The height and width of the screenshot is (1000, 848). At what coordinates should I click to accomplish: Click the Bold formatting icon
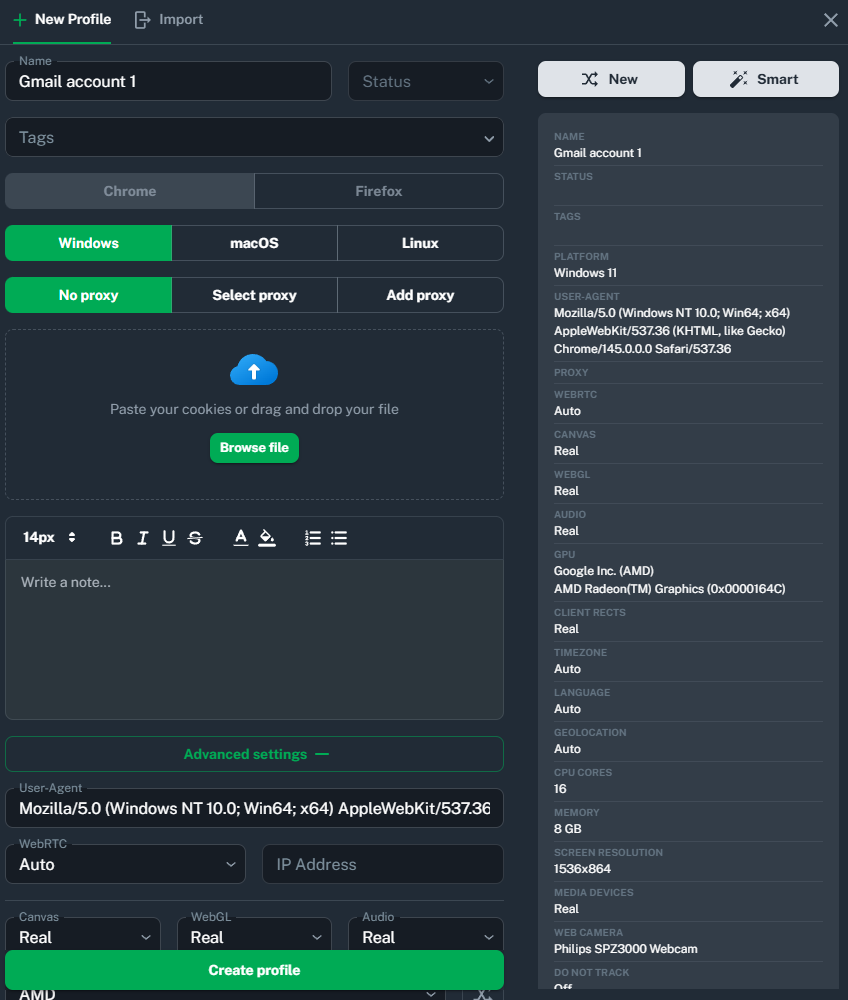click(x=117, y=538)
